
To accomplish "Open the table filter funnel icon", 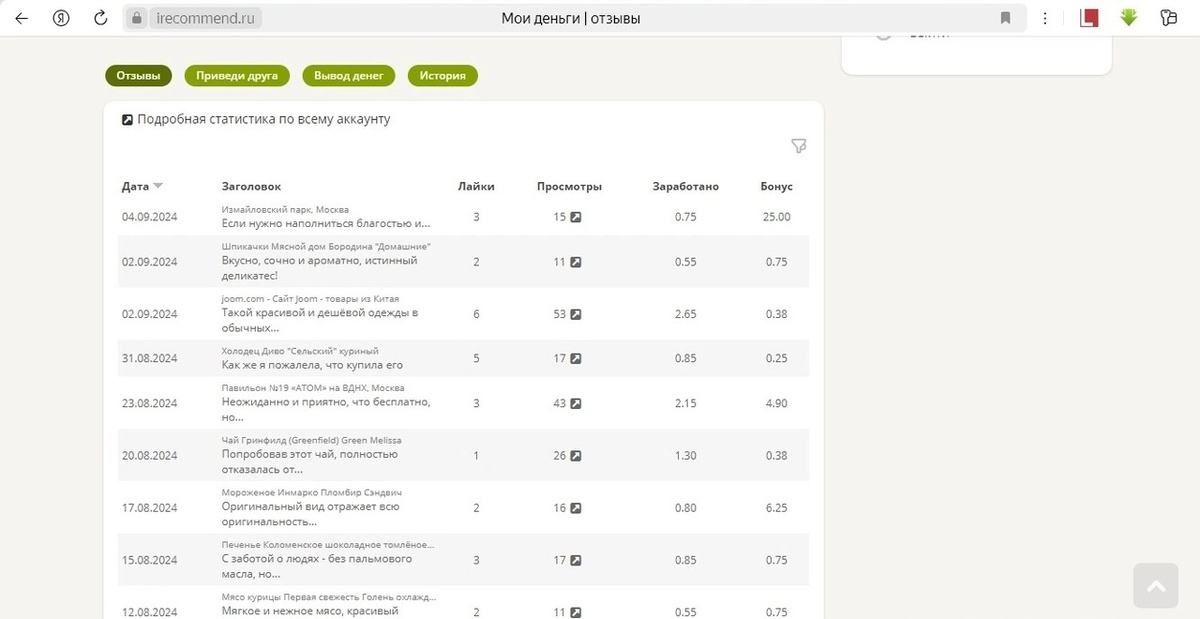I will [x=798, y=146].
